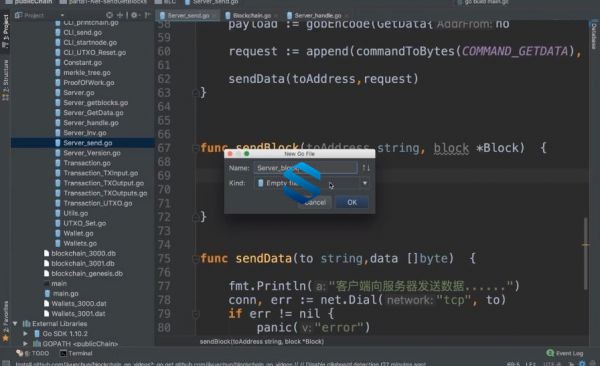Expand the Go SDK 1.10.2 node
Image resolution: width=600 pixels, height=366 pixels.
(x=26, y=334)
